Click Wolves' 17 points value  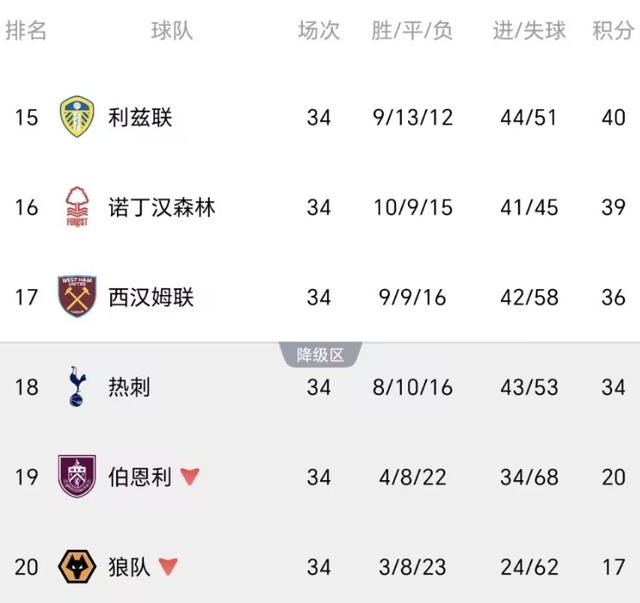coord(612,567)
